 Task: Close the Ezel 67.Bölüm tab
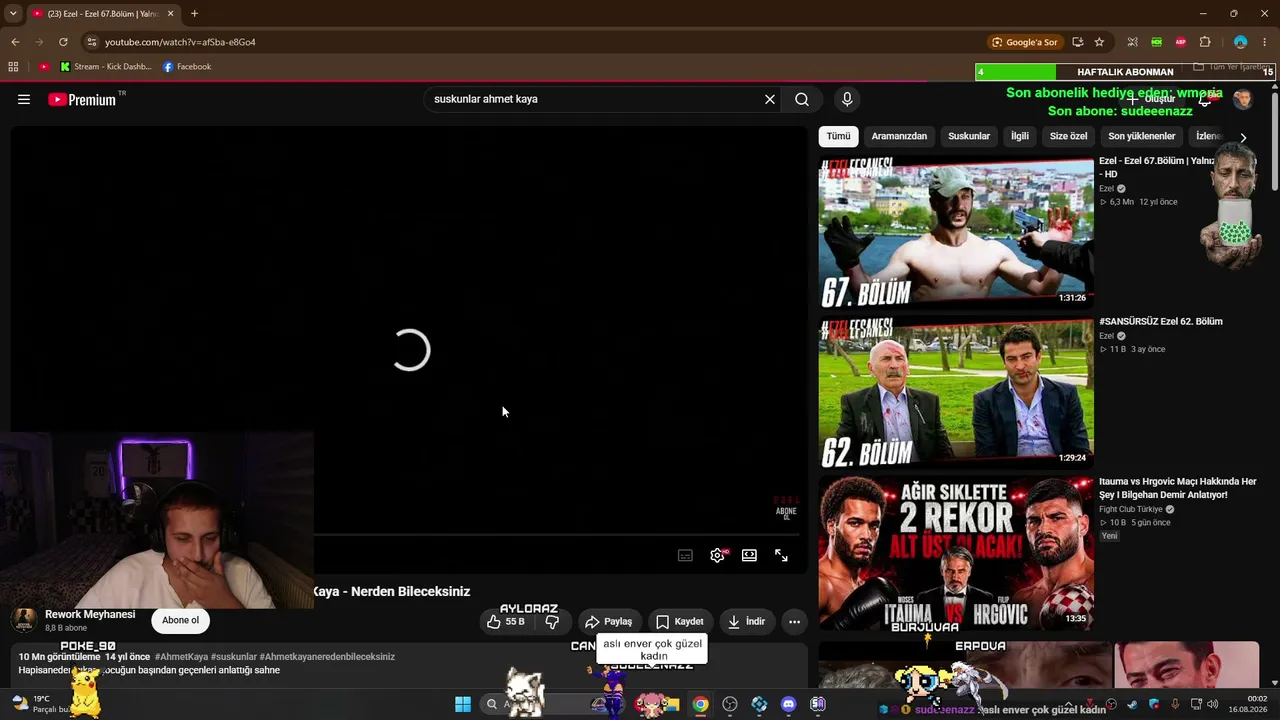[170, 14]
